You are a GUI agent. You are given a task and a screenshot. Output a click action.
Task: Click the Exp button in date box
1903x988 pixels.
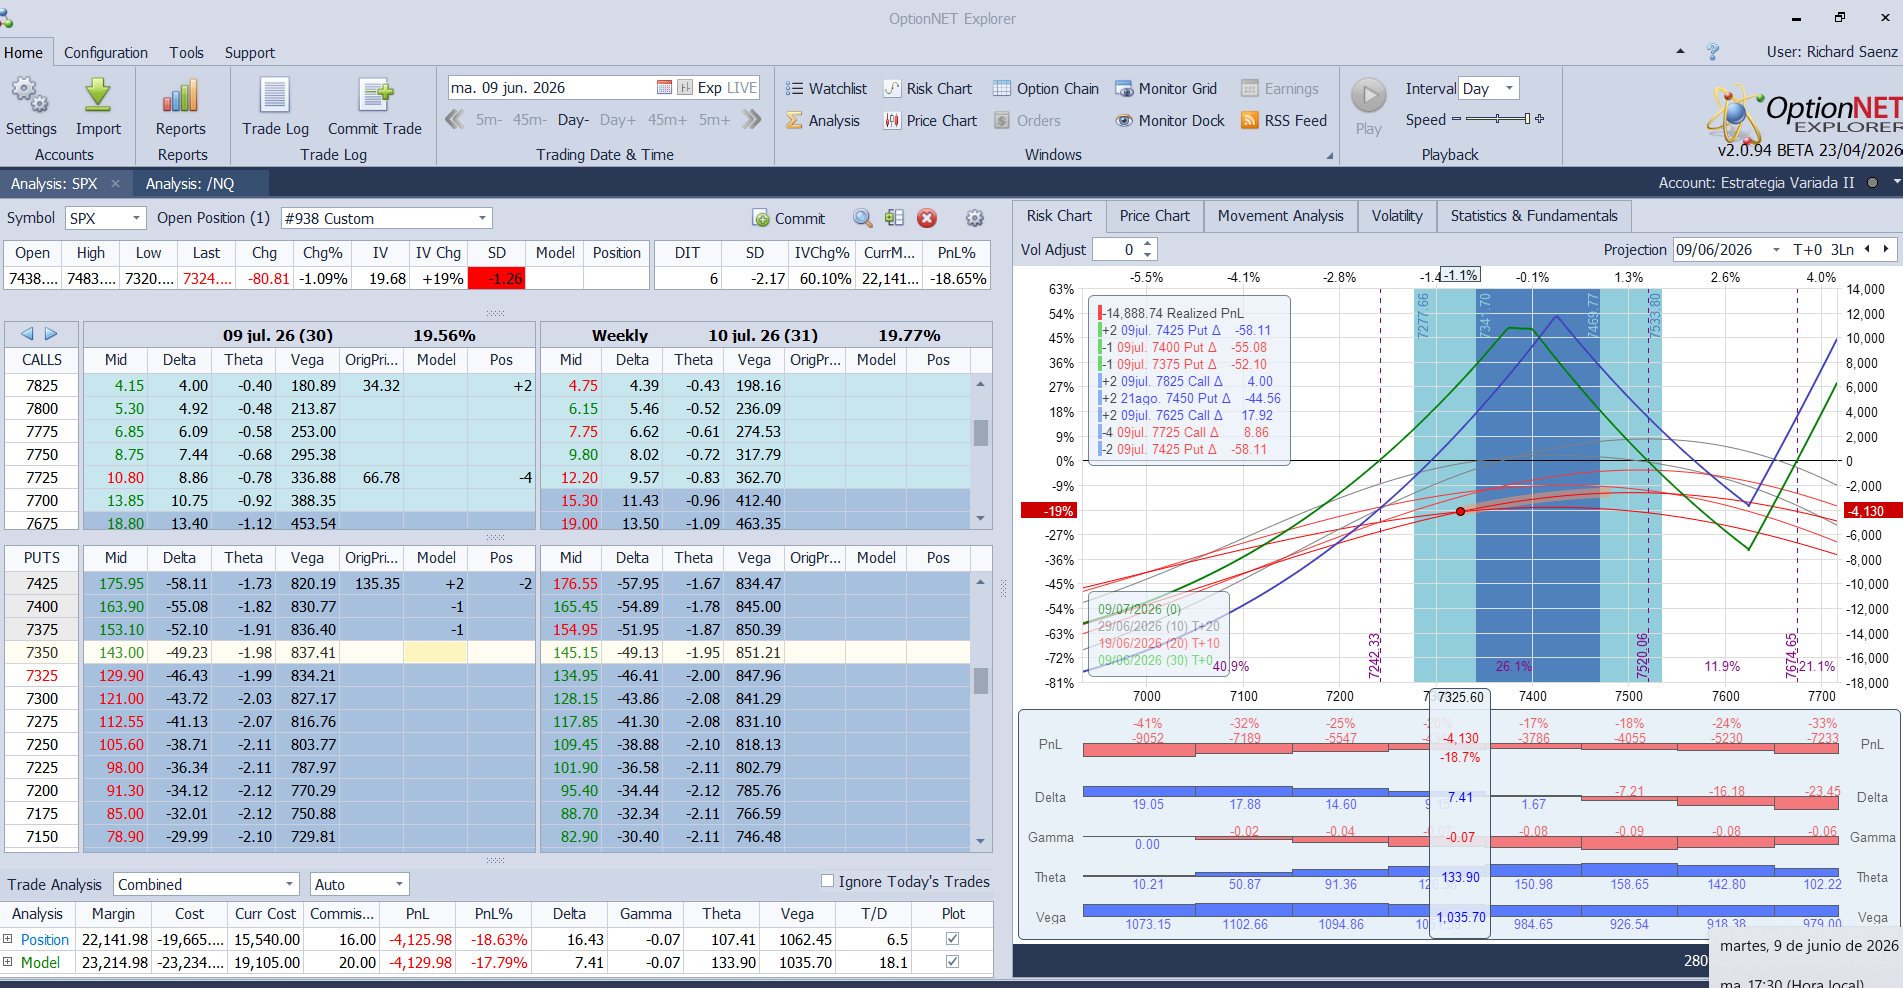click(x=710, y=87)
